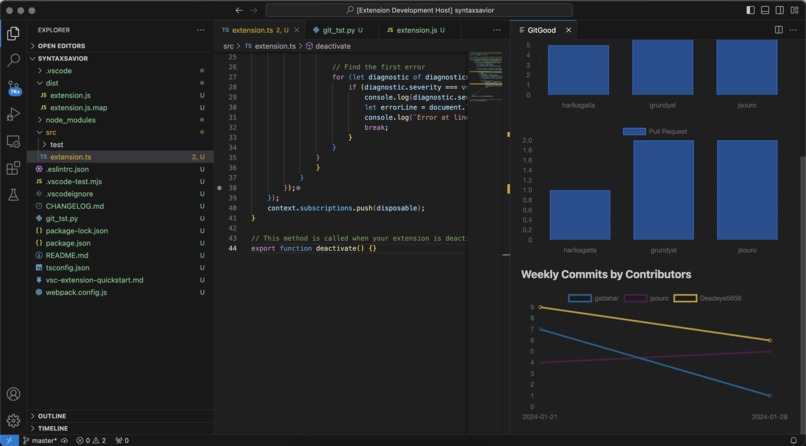
Task: Open package.json in the explorer
Action: coord(120,243)
